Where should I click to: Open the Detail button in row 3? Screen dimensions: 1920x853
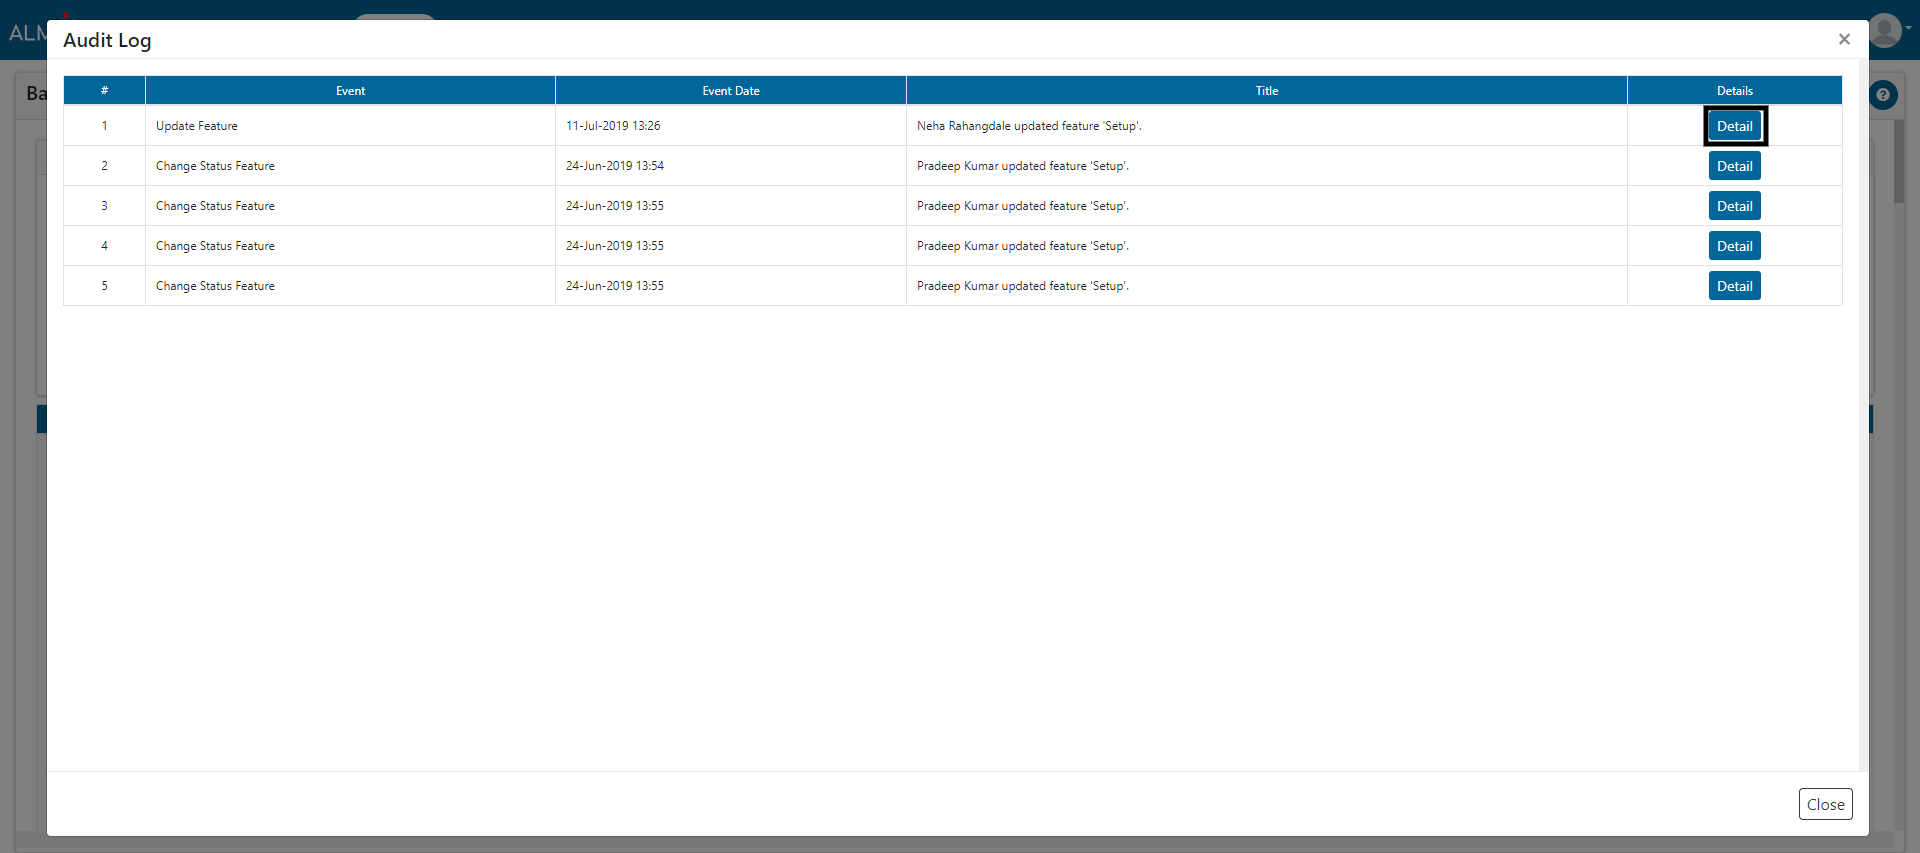(x=1734, y=206)
